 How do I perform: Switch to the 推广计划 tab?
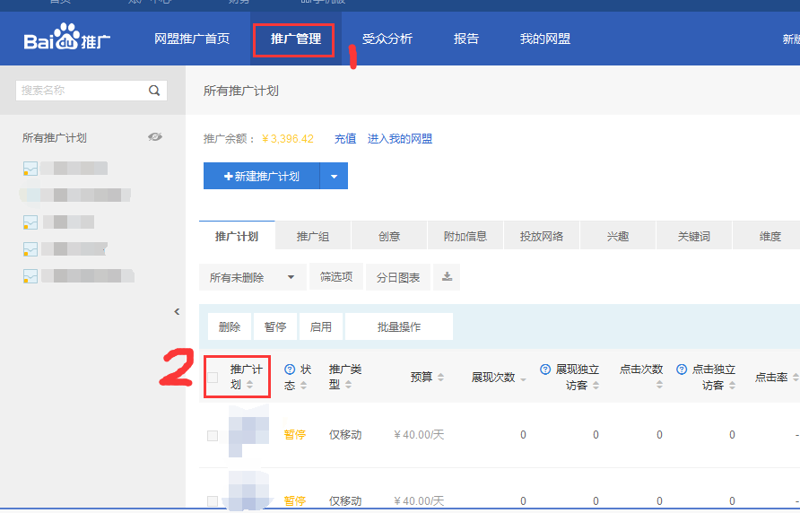click(237, 236)
